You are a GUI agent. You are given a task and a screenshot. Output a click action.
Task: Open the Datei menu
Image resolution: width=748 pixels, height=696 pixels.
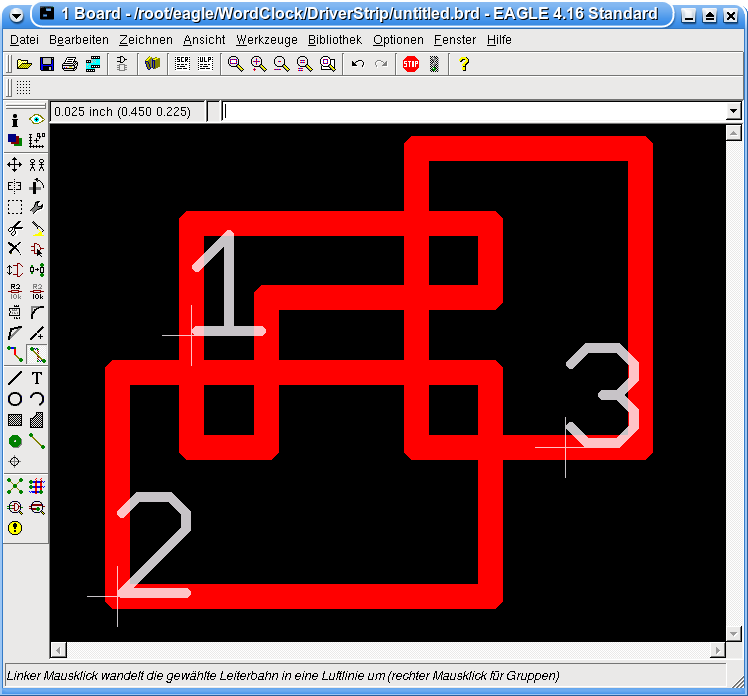pyautogui.click(x=24, y=40)
